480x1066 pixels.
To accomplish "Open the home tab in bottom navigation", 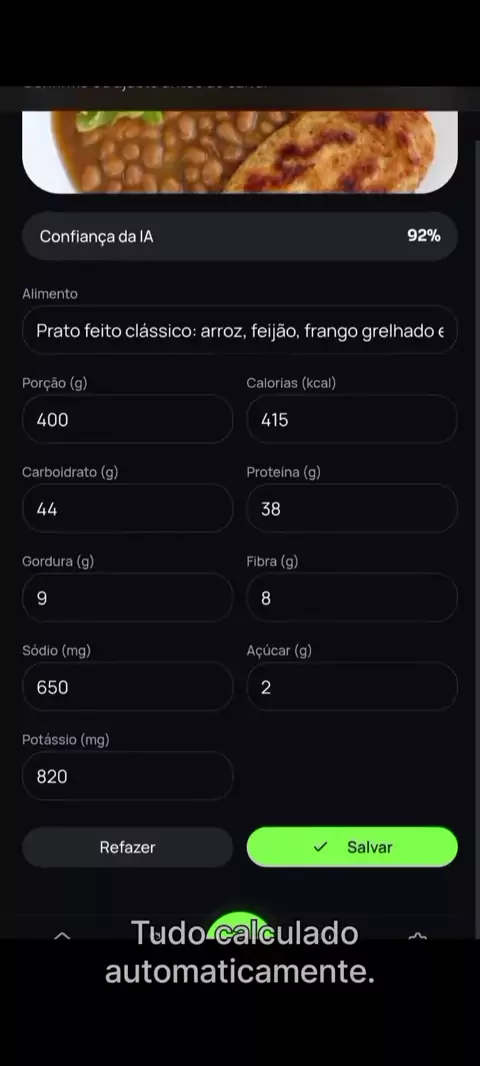I will pyautogui.click(x=62, y=935).
